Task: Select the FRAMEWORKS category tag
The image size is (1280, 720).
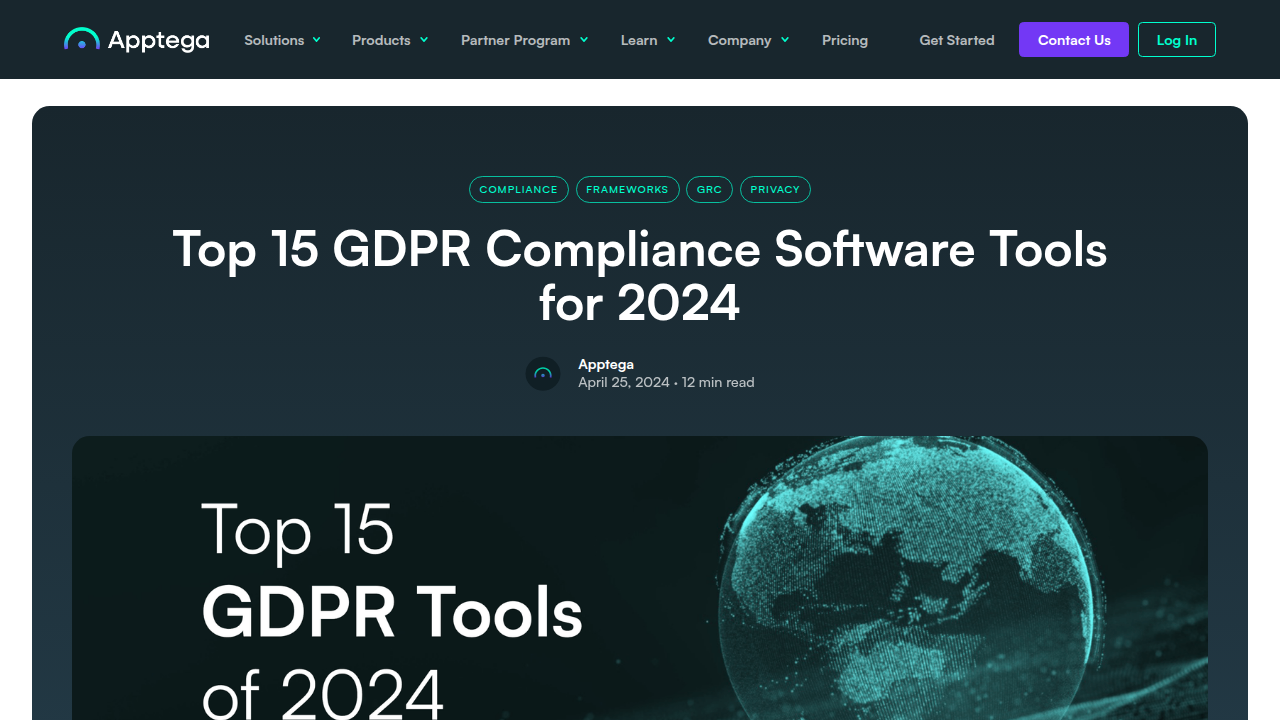Action: 628,189
